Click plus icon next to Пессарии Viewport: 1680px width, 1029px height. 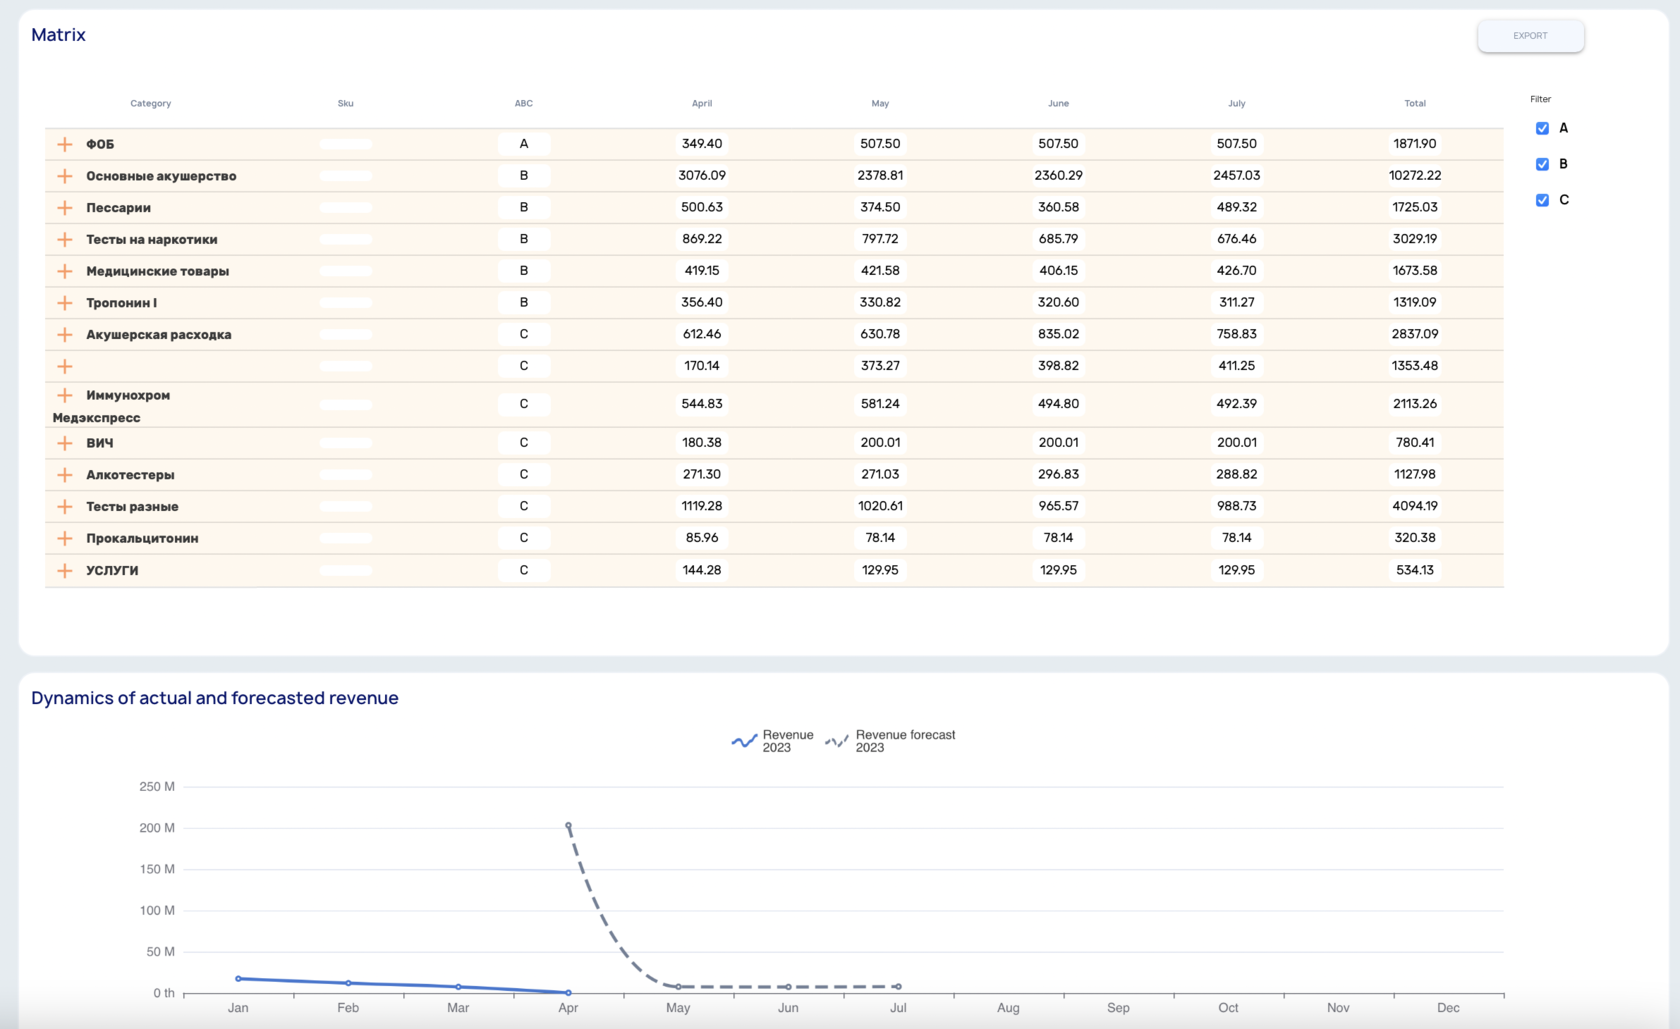pos(65,208)
